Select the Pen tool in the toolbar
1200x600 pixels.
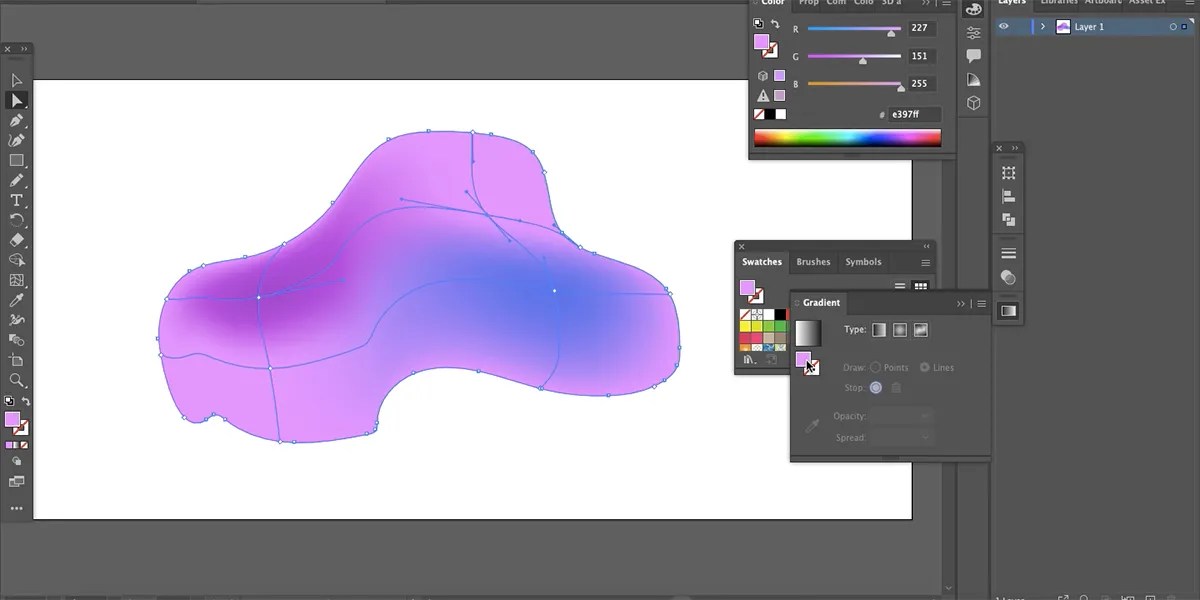point(16,120)
